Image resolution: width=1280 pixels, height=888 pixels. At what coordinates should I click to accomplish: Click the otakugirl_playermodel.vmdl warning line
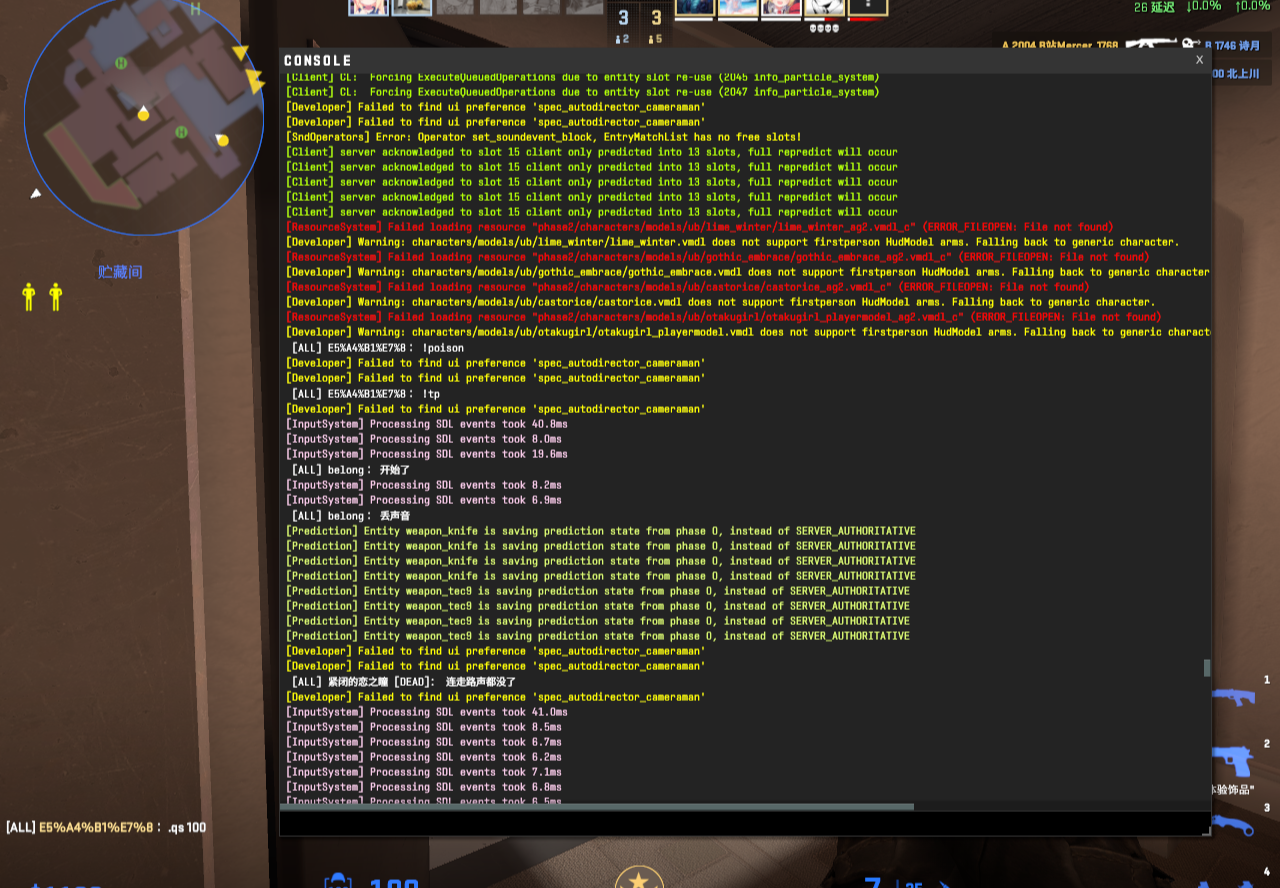(747, 332)
